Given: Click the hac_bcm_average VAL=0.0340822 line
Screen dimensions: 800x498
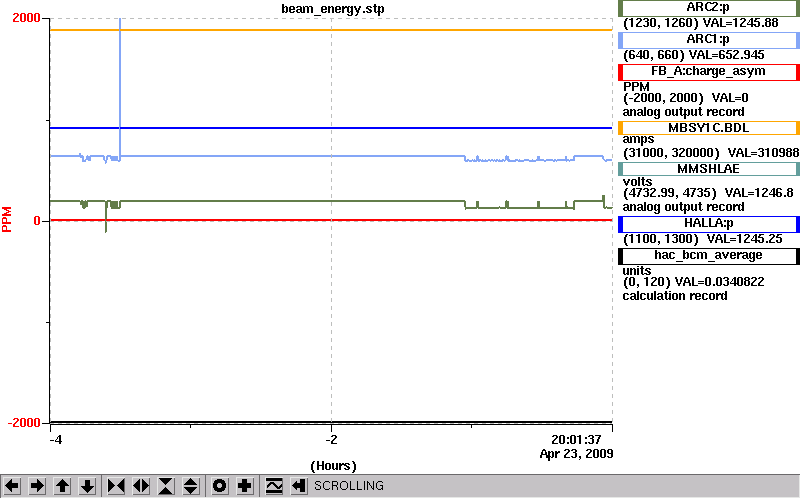Looking at the screenshot, I should pyautogui.click(x=693, y=282).
